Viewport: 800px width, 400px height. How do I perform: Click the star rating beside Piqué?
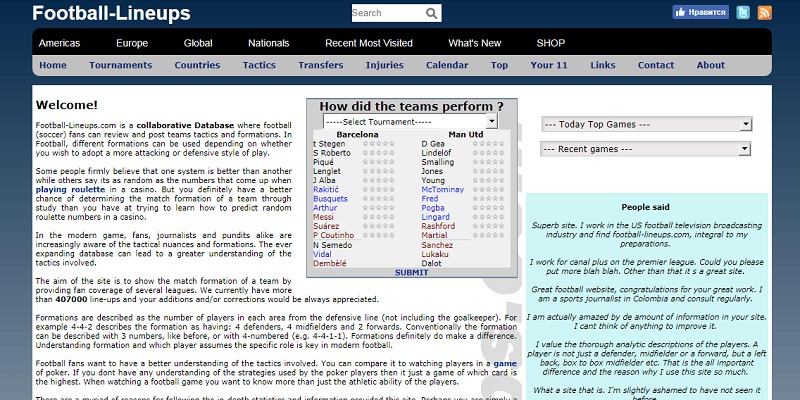[x=377, y=162]
